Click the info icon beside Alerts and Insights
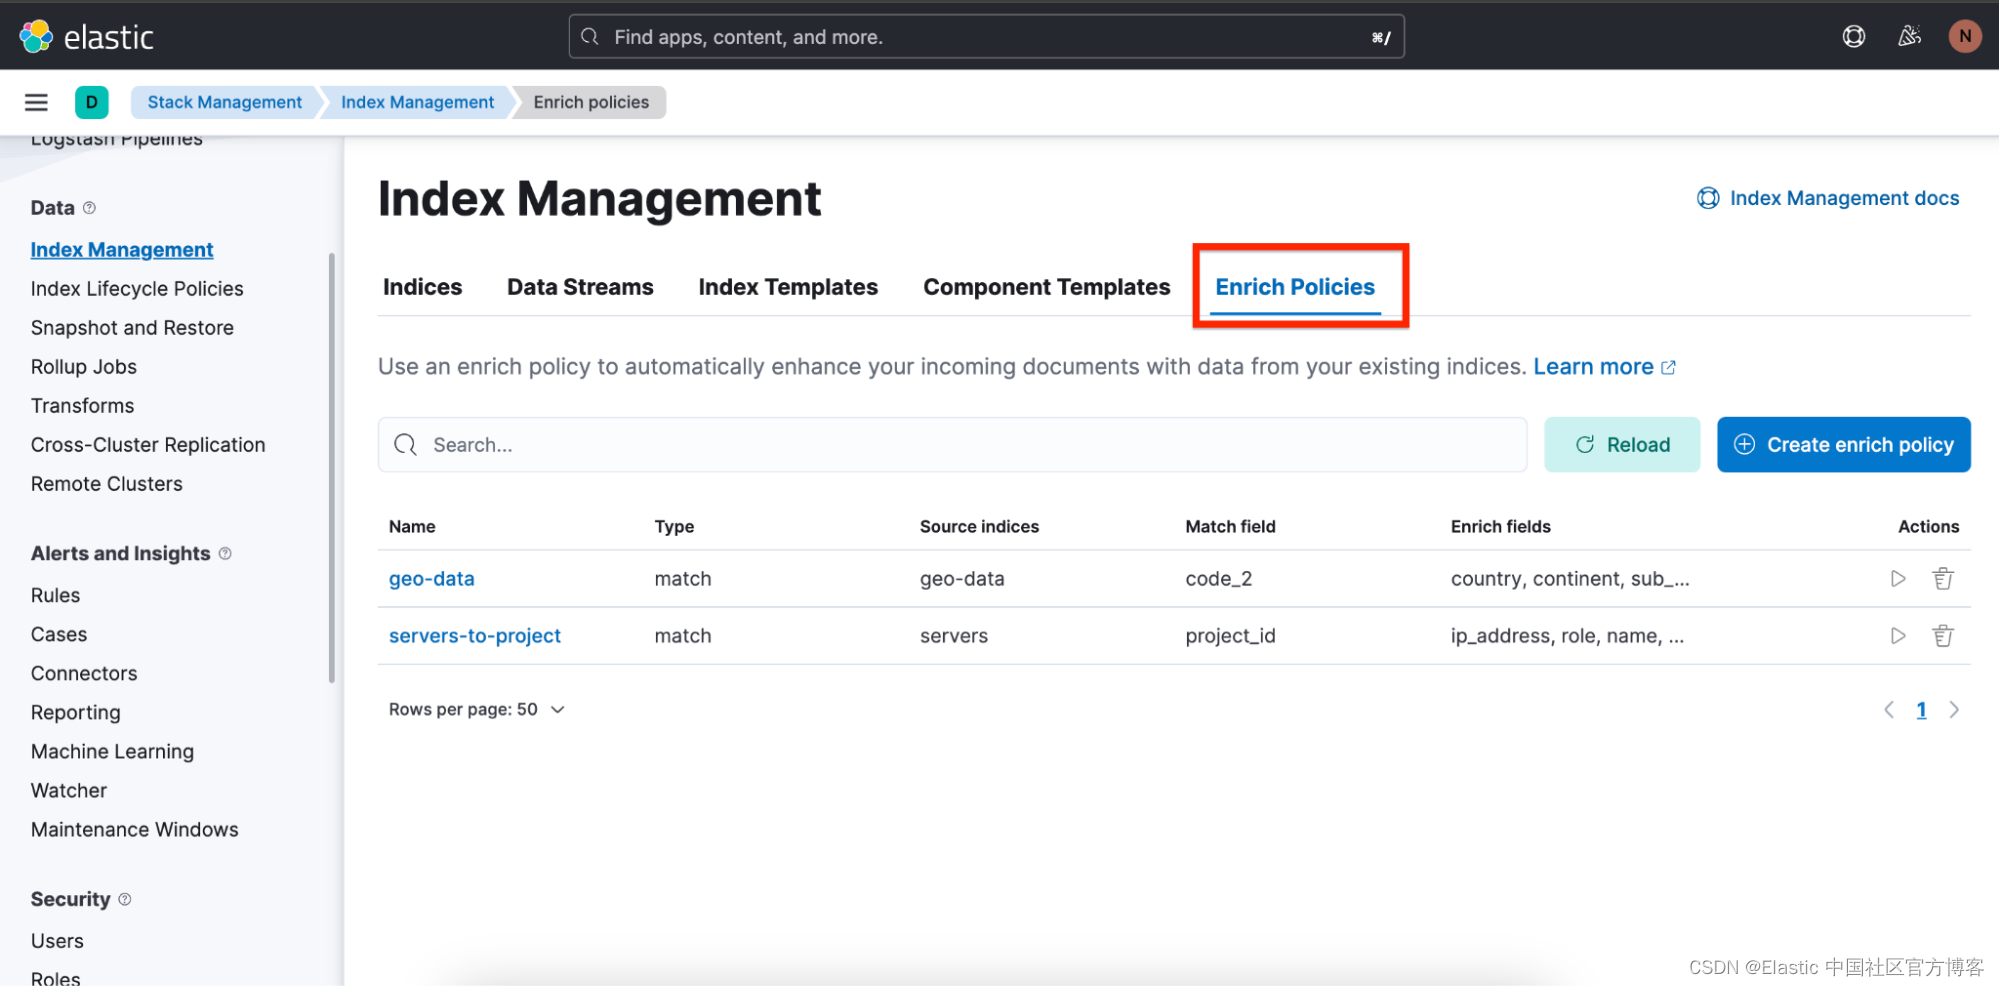Viewport: 1999px width, 986px height. pos(225,553)
